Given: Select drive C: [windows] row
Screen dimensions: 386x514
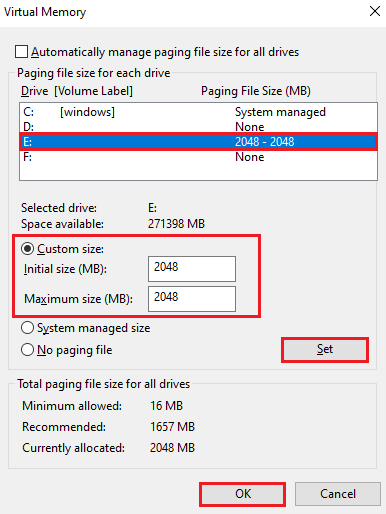Looking at the screenshot, I should [x=198, y=112].
